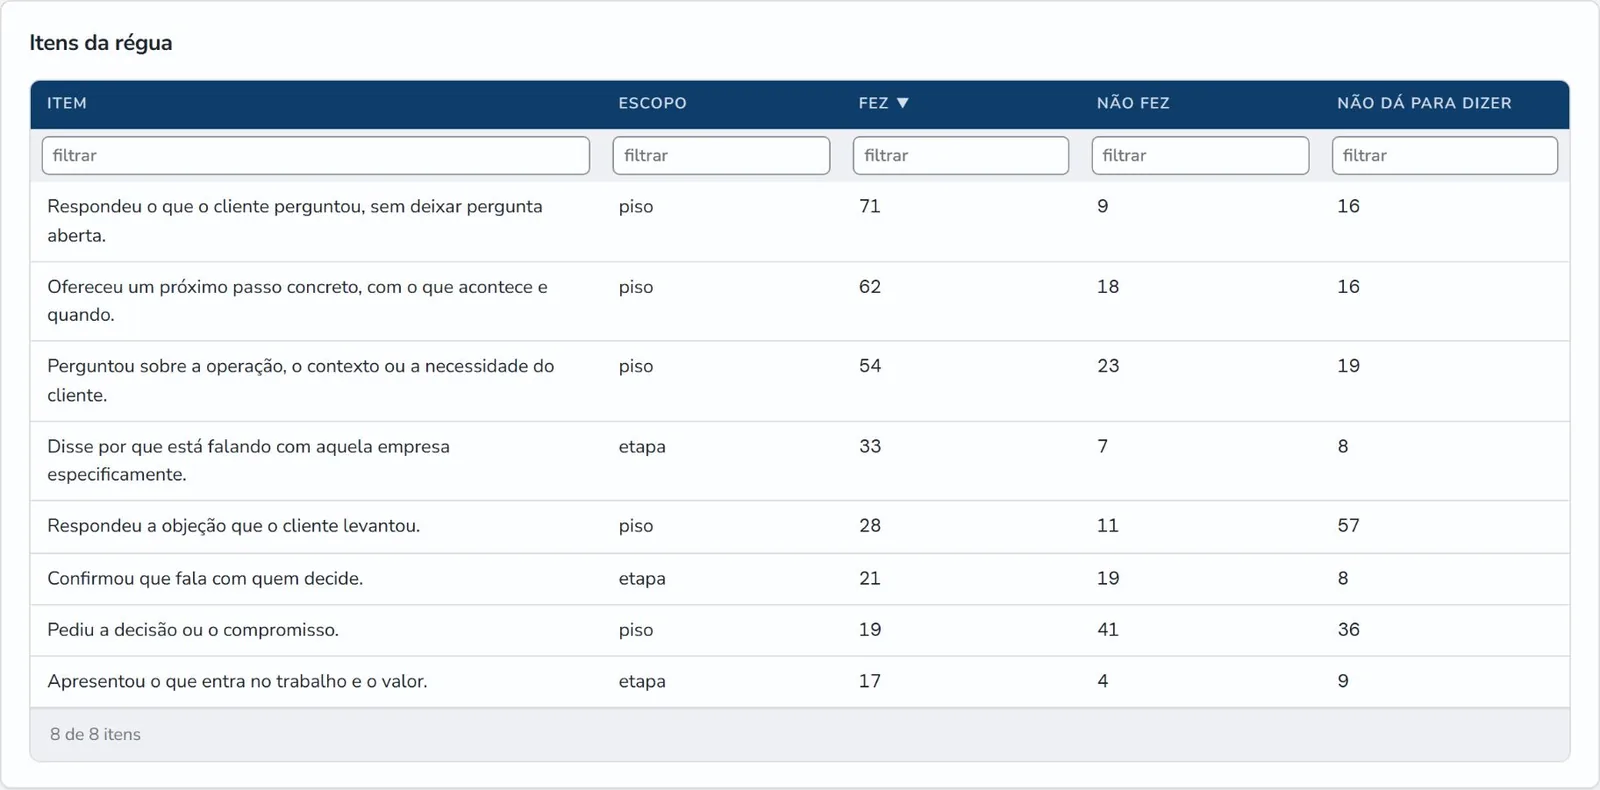Image resolution: width=1600 pixels, height=790 pixels.
Task: Focus the NÃO FEZ filter field
Action: [x=1200, y=156]
